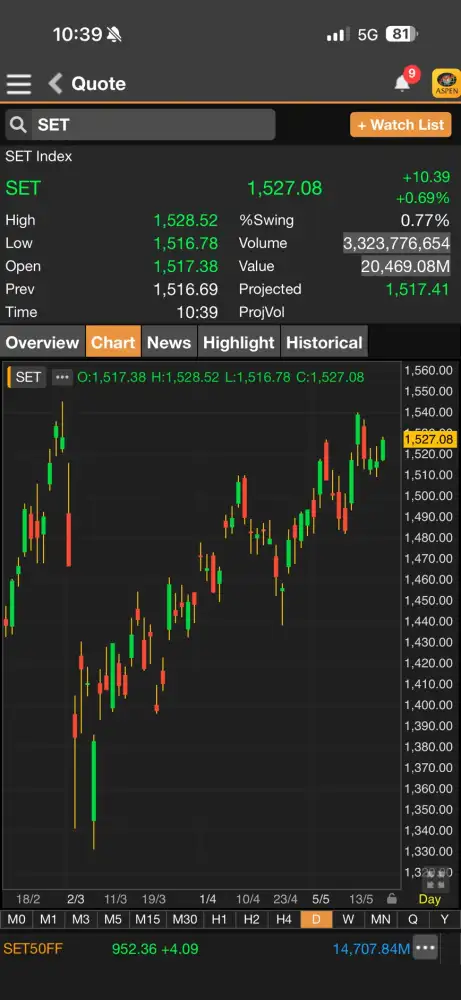Screen dimensions: 461x1000
Task: Tap the 13/5 date on chart axis
Action: pos(361,899)
